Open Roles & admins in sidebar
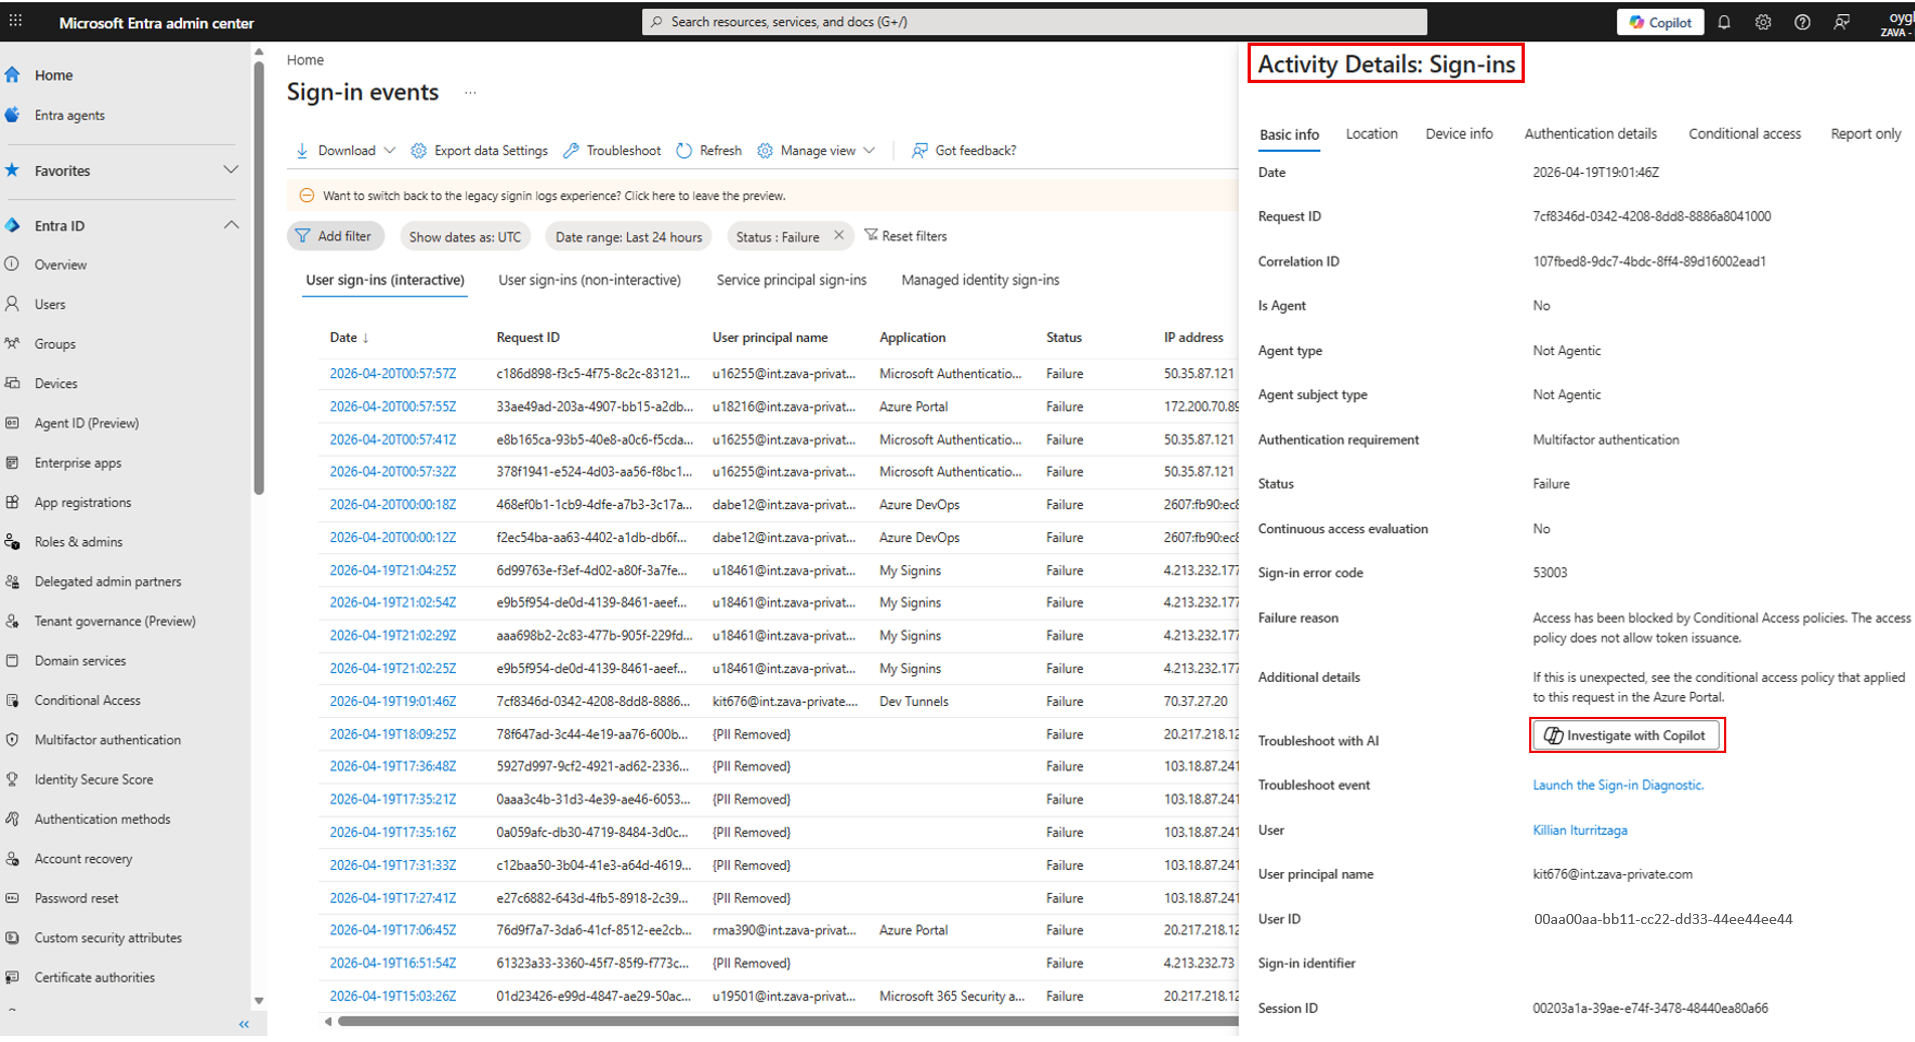 coord(79,542)
